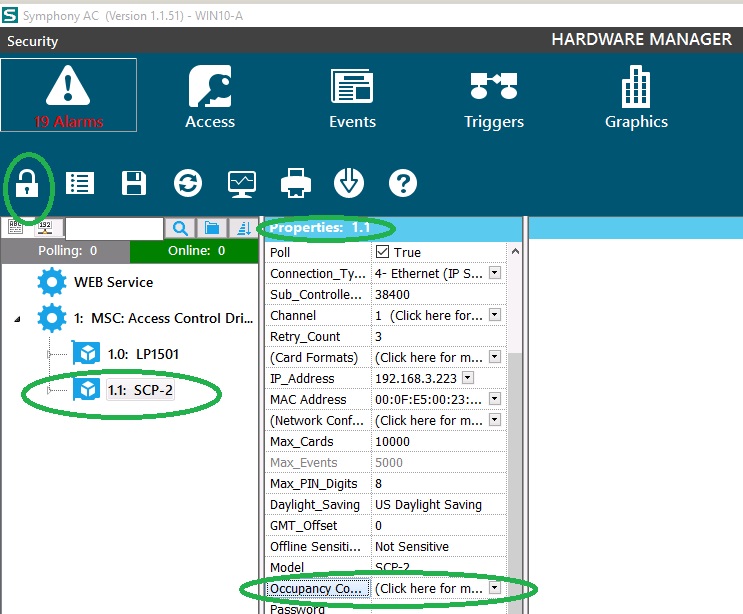
Task: Open the MAC Address dropdown arrow
Action: point(495,398)
